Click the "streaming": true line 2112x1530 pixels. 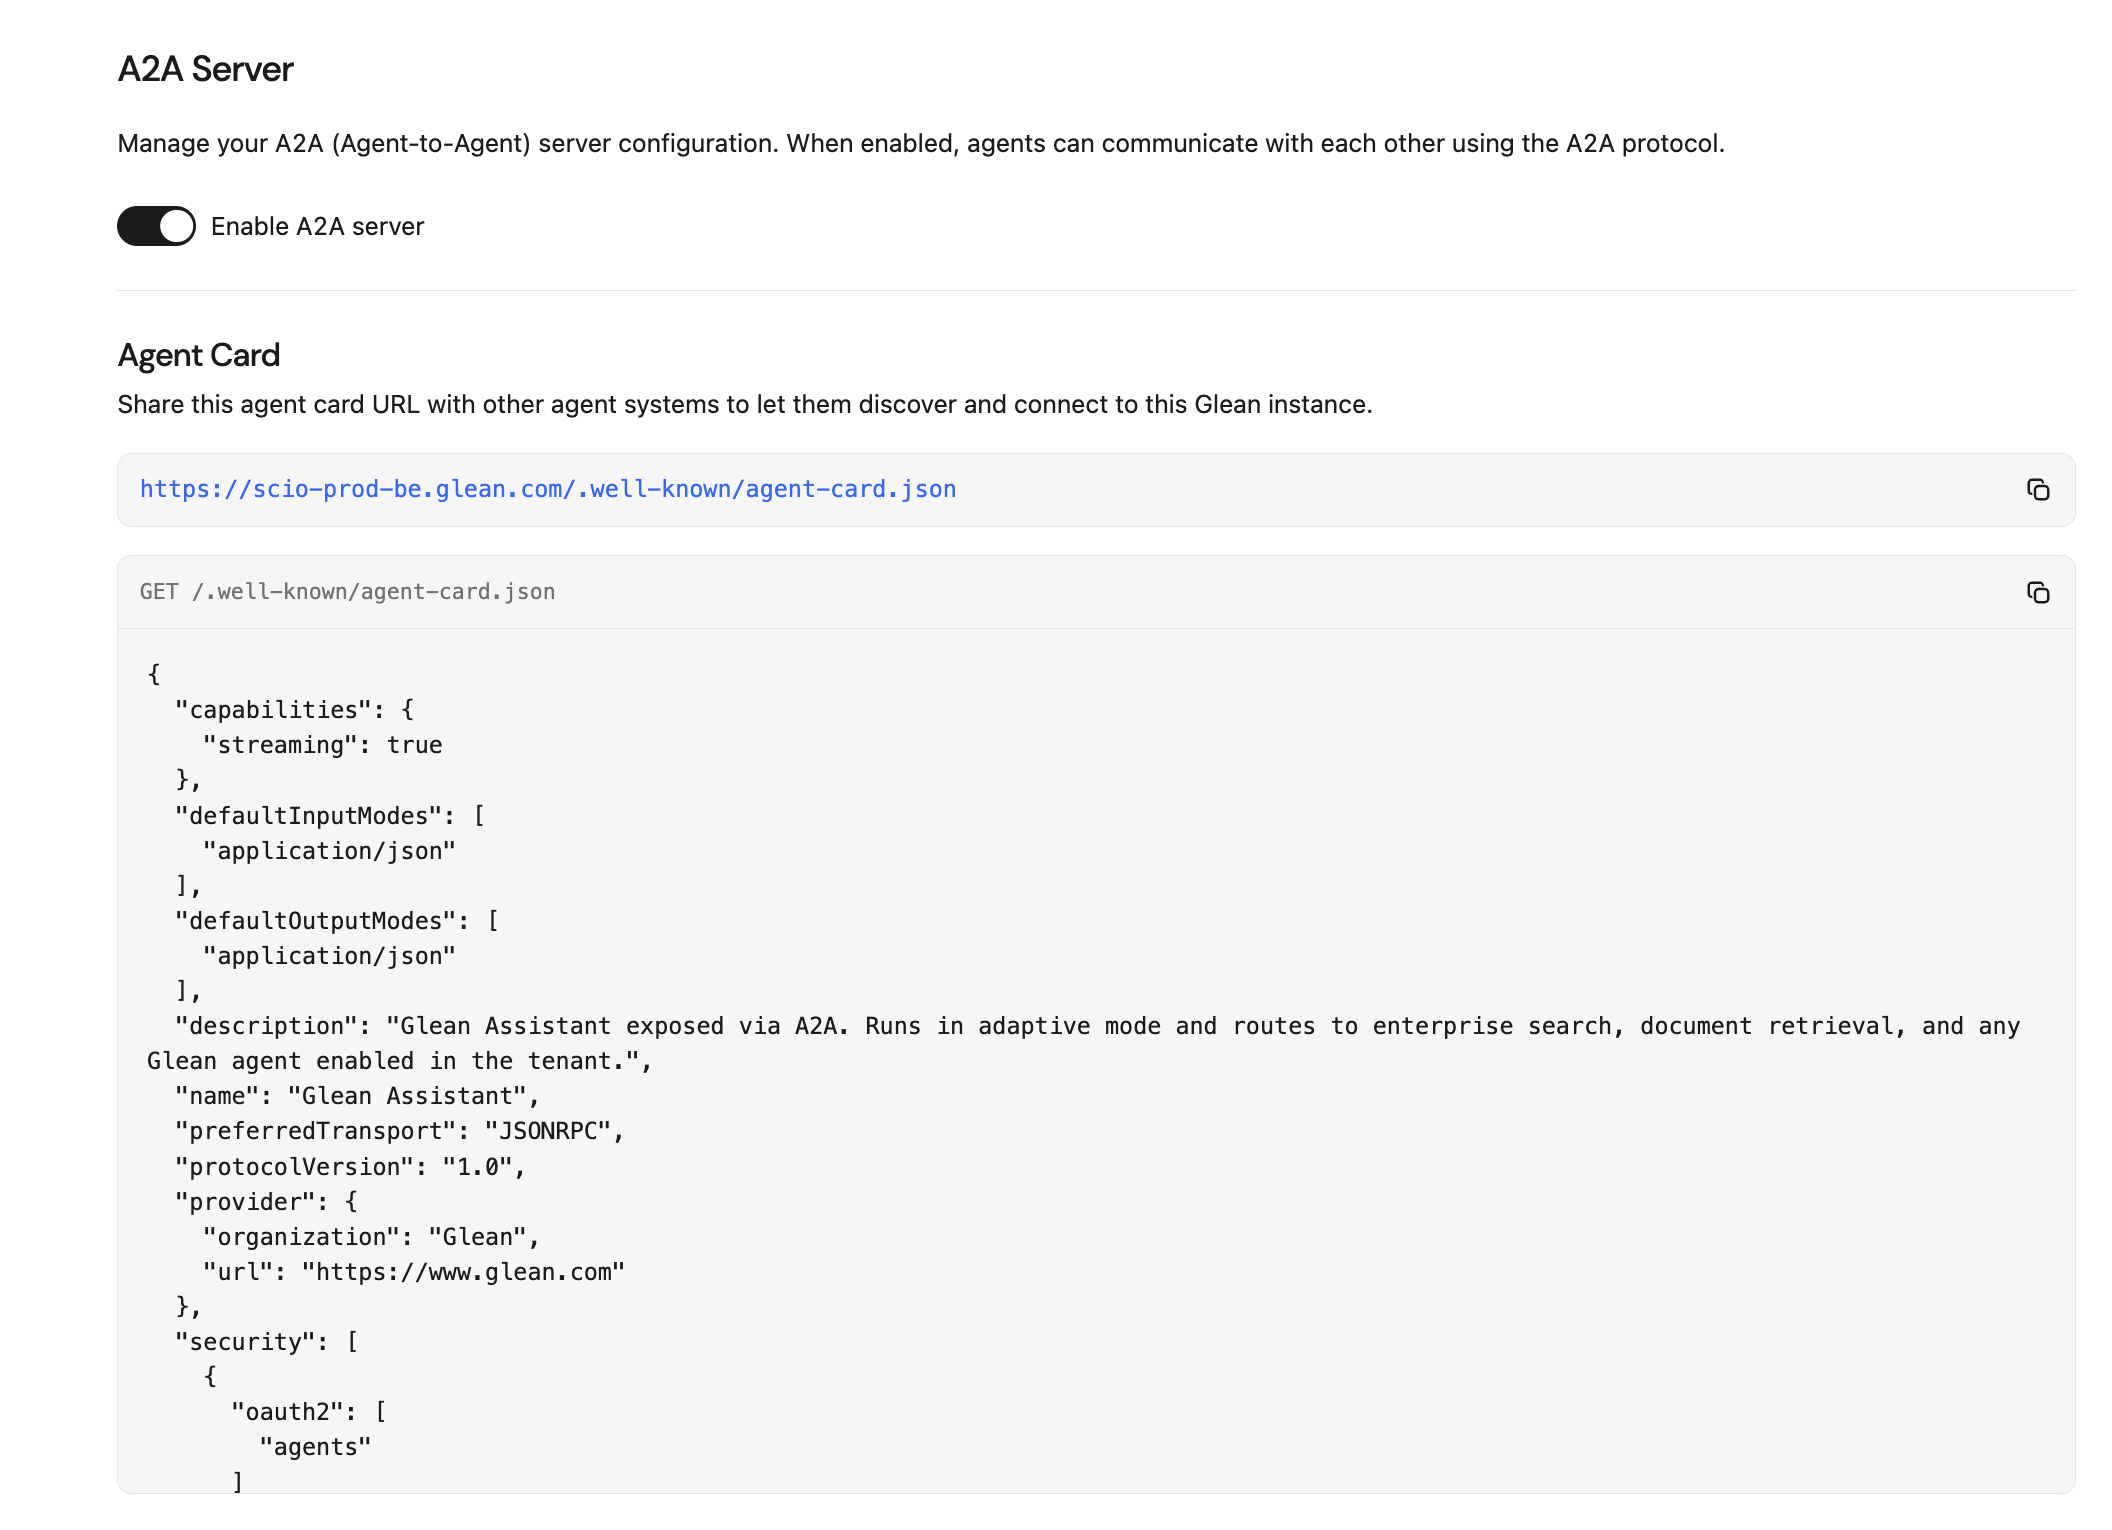(x=322, y=745)
